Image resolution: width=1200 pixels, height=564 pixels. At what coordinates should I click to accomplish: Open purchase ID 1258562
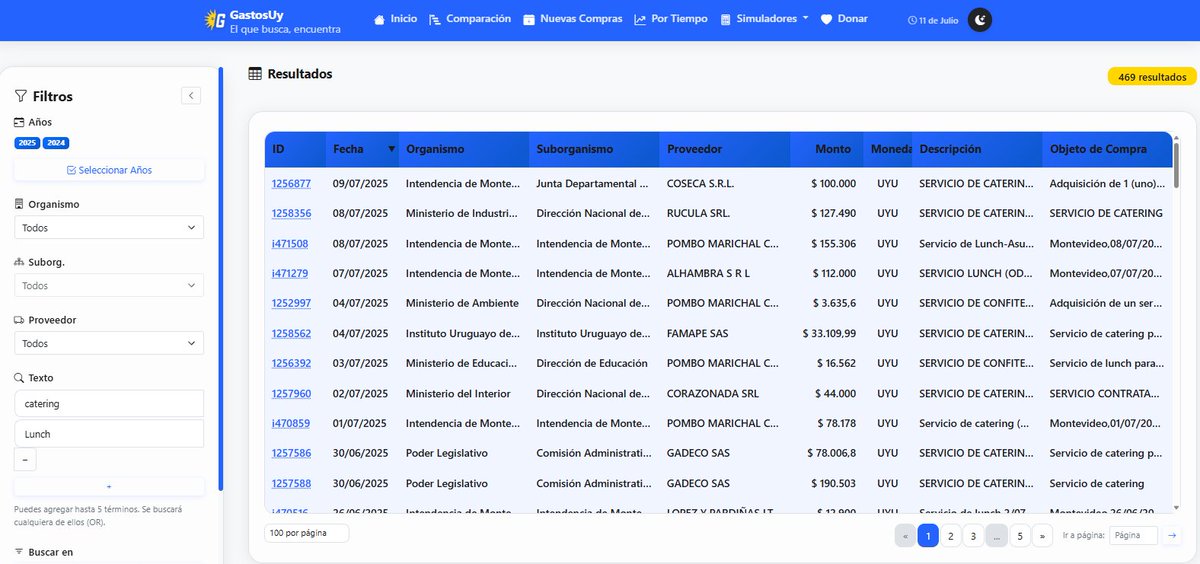point(291,333)
